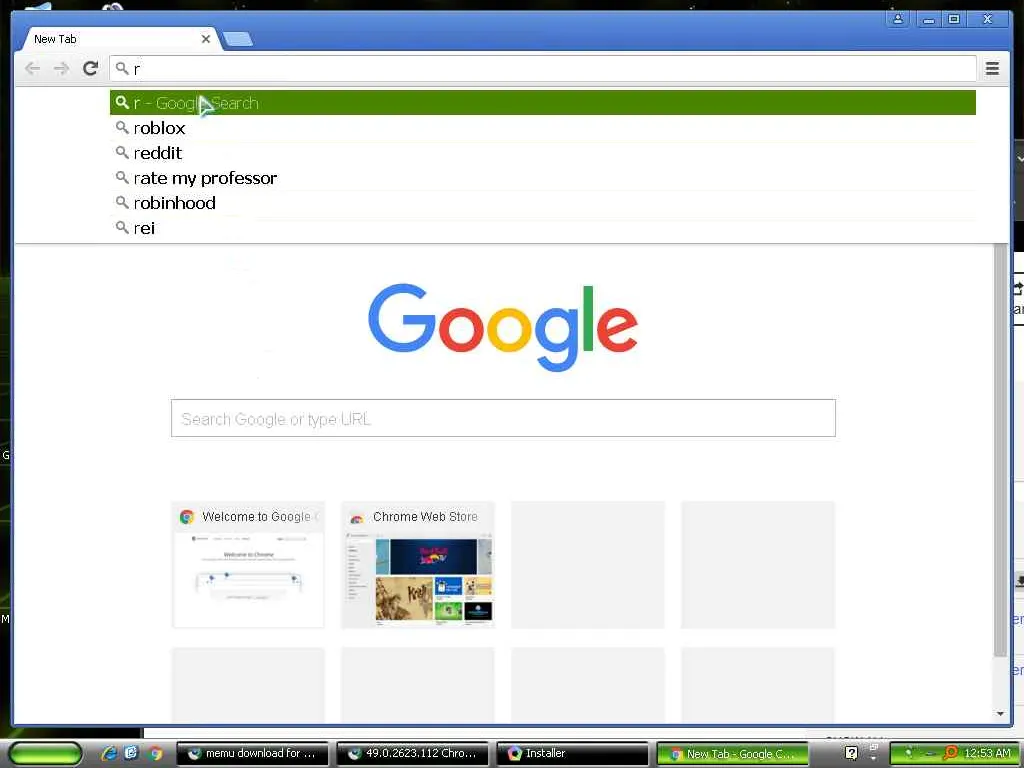The height and width of the screenshot is (768, 1024).
Task: Switch to 'New Tab - Google C...' taskbar button
Action: (x=732, y=754)
